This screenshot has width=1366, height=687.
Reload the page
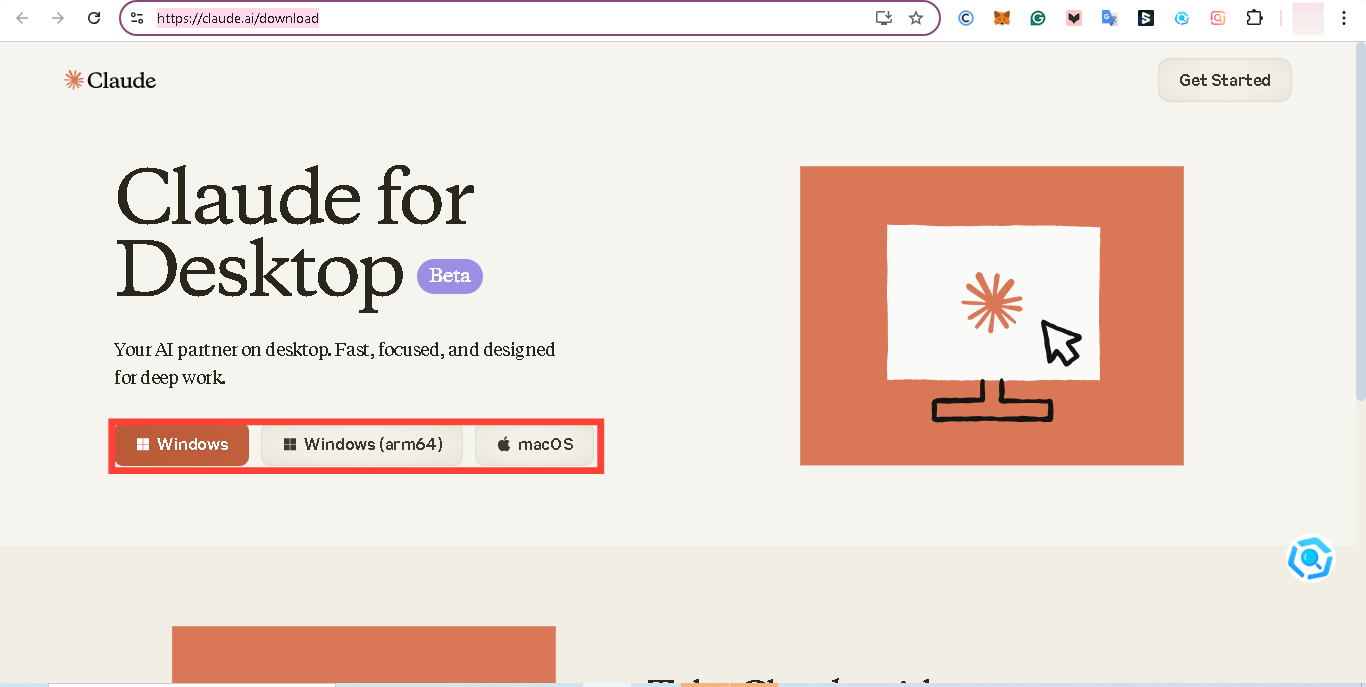(95, 17)
